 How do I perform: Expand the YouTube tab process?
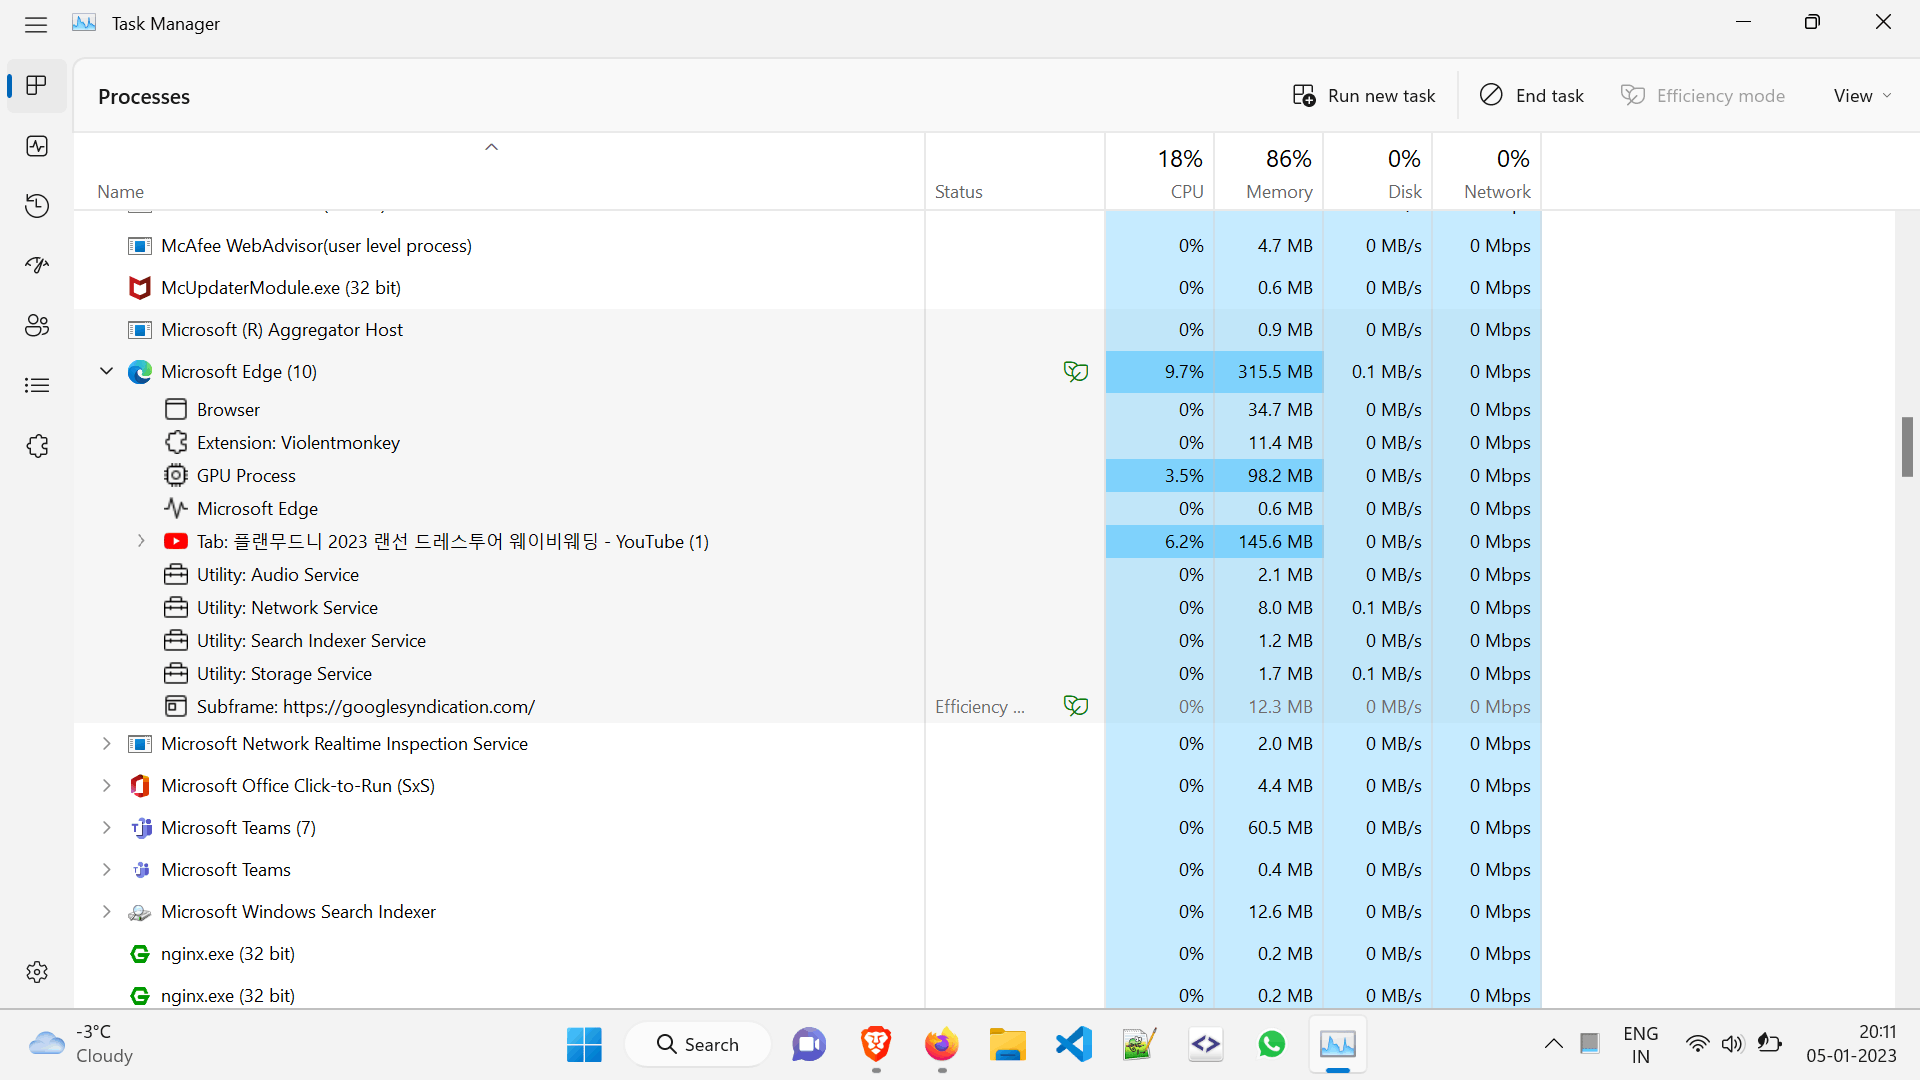[x=141, y=541]
